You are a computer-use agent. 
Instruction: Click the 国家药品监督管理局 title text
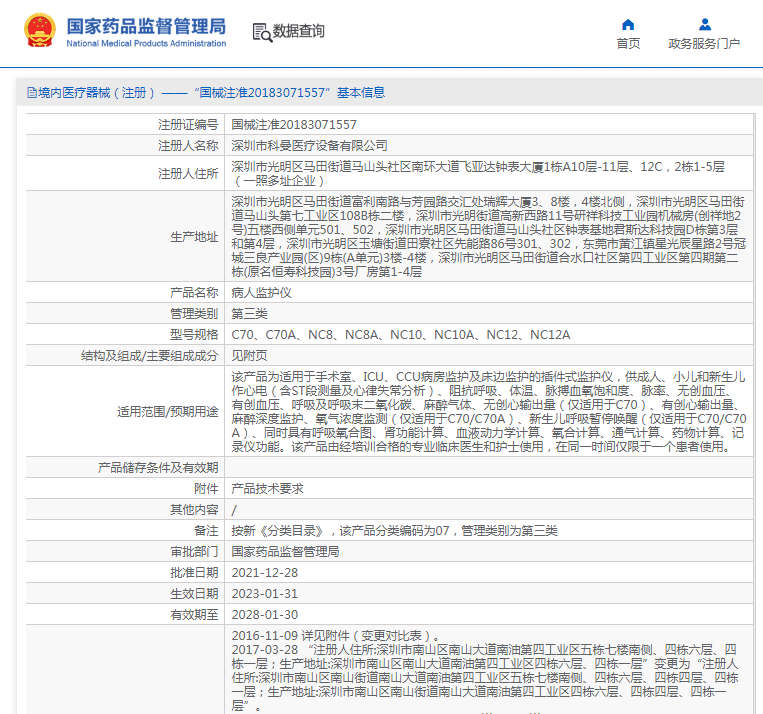[146, 26]
